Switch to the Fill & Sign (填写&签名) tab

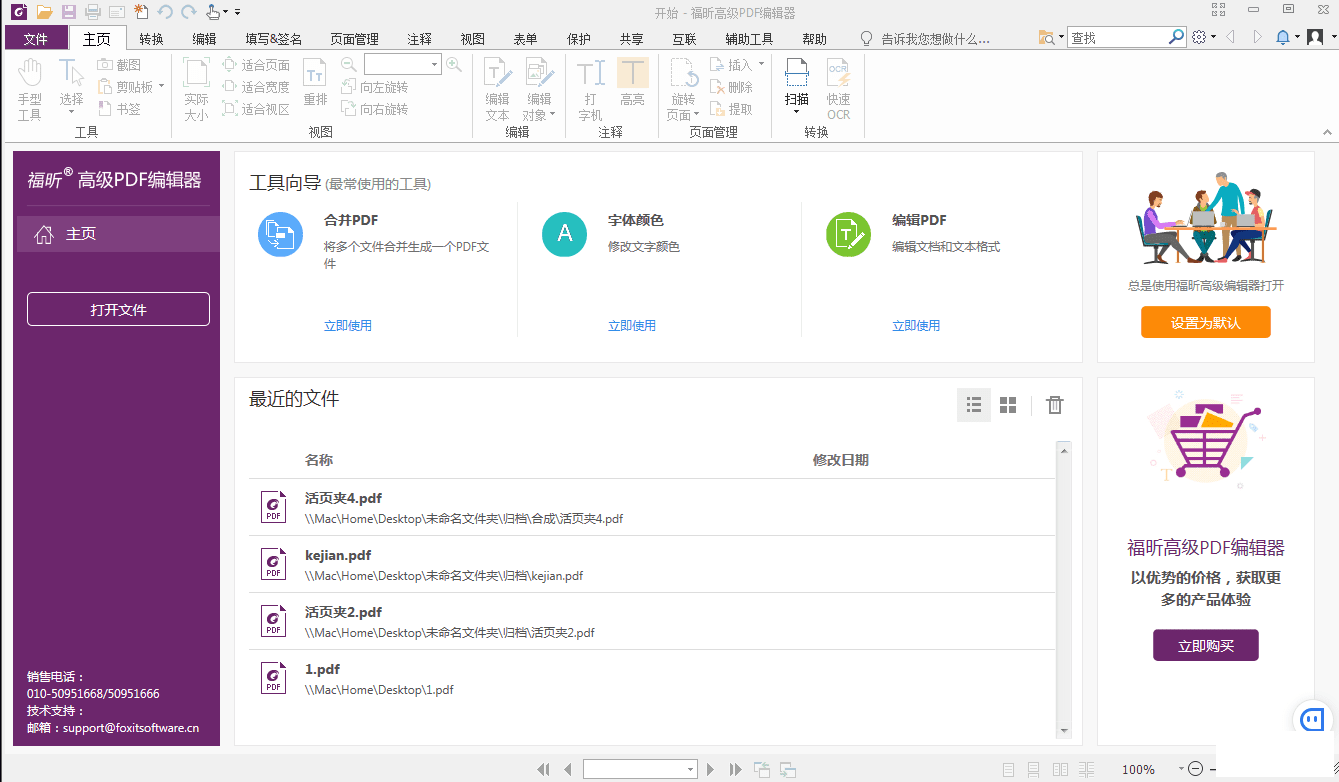(272, 39)
